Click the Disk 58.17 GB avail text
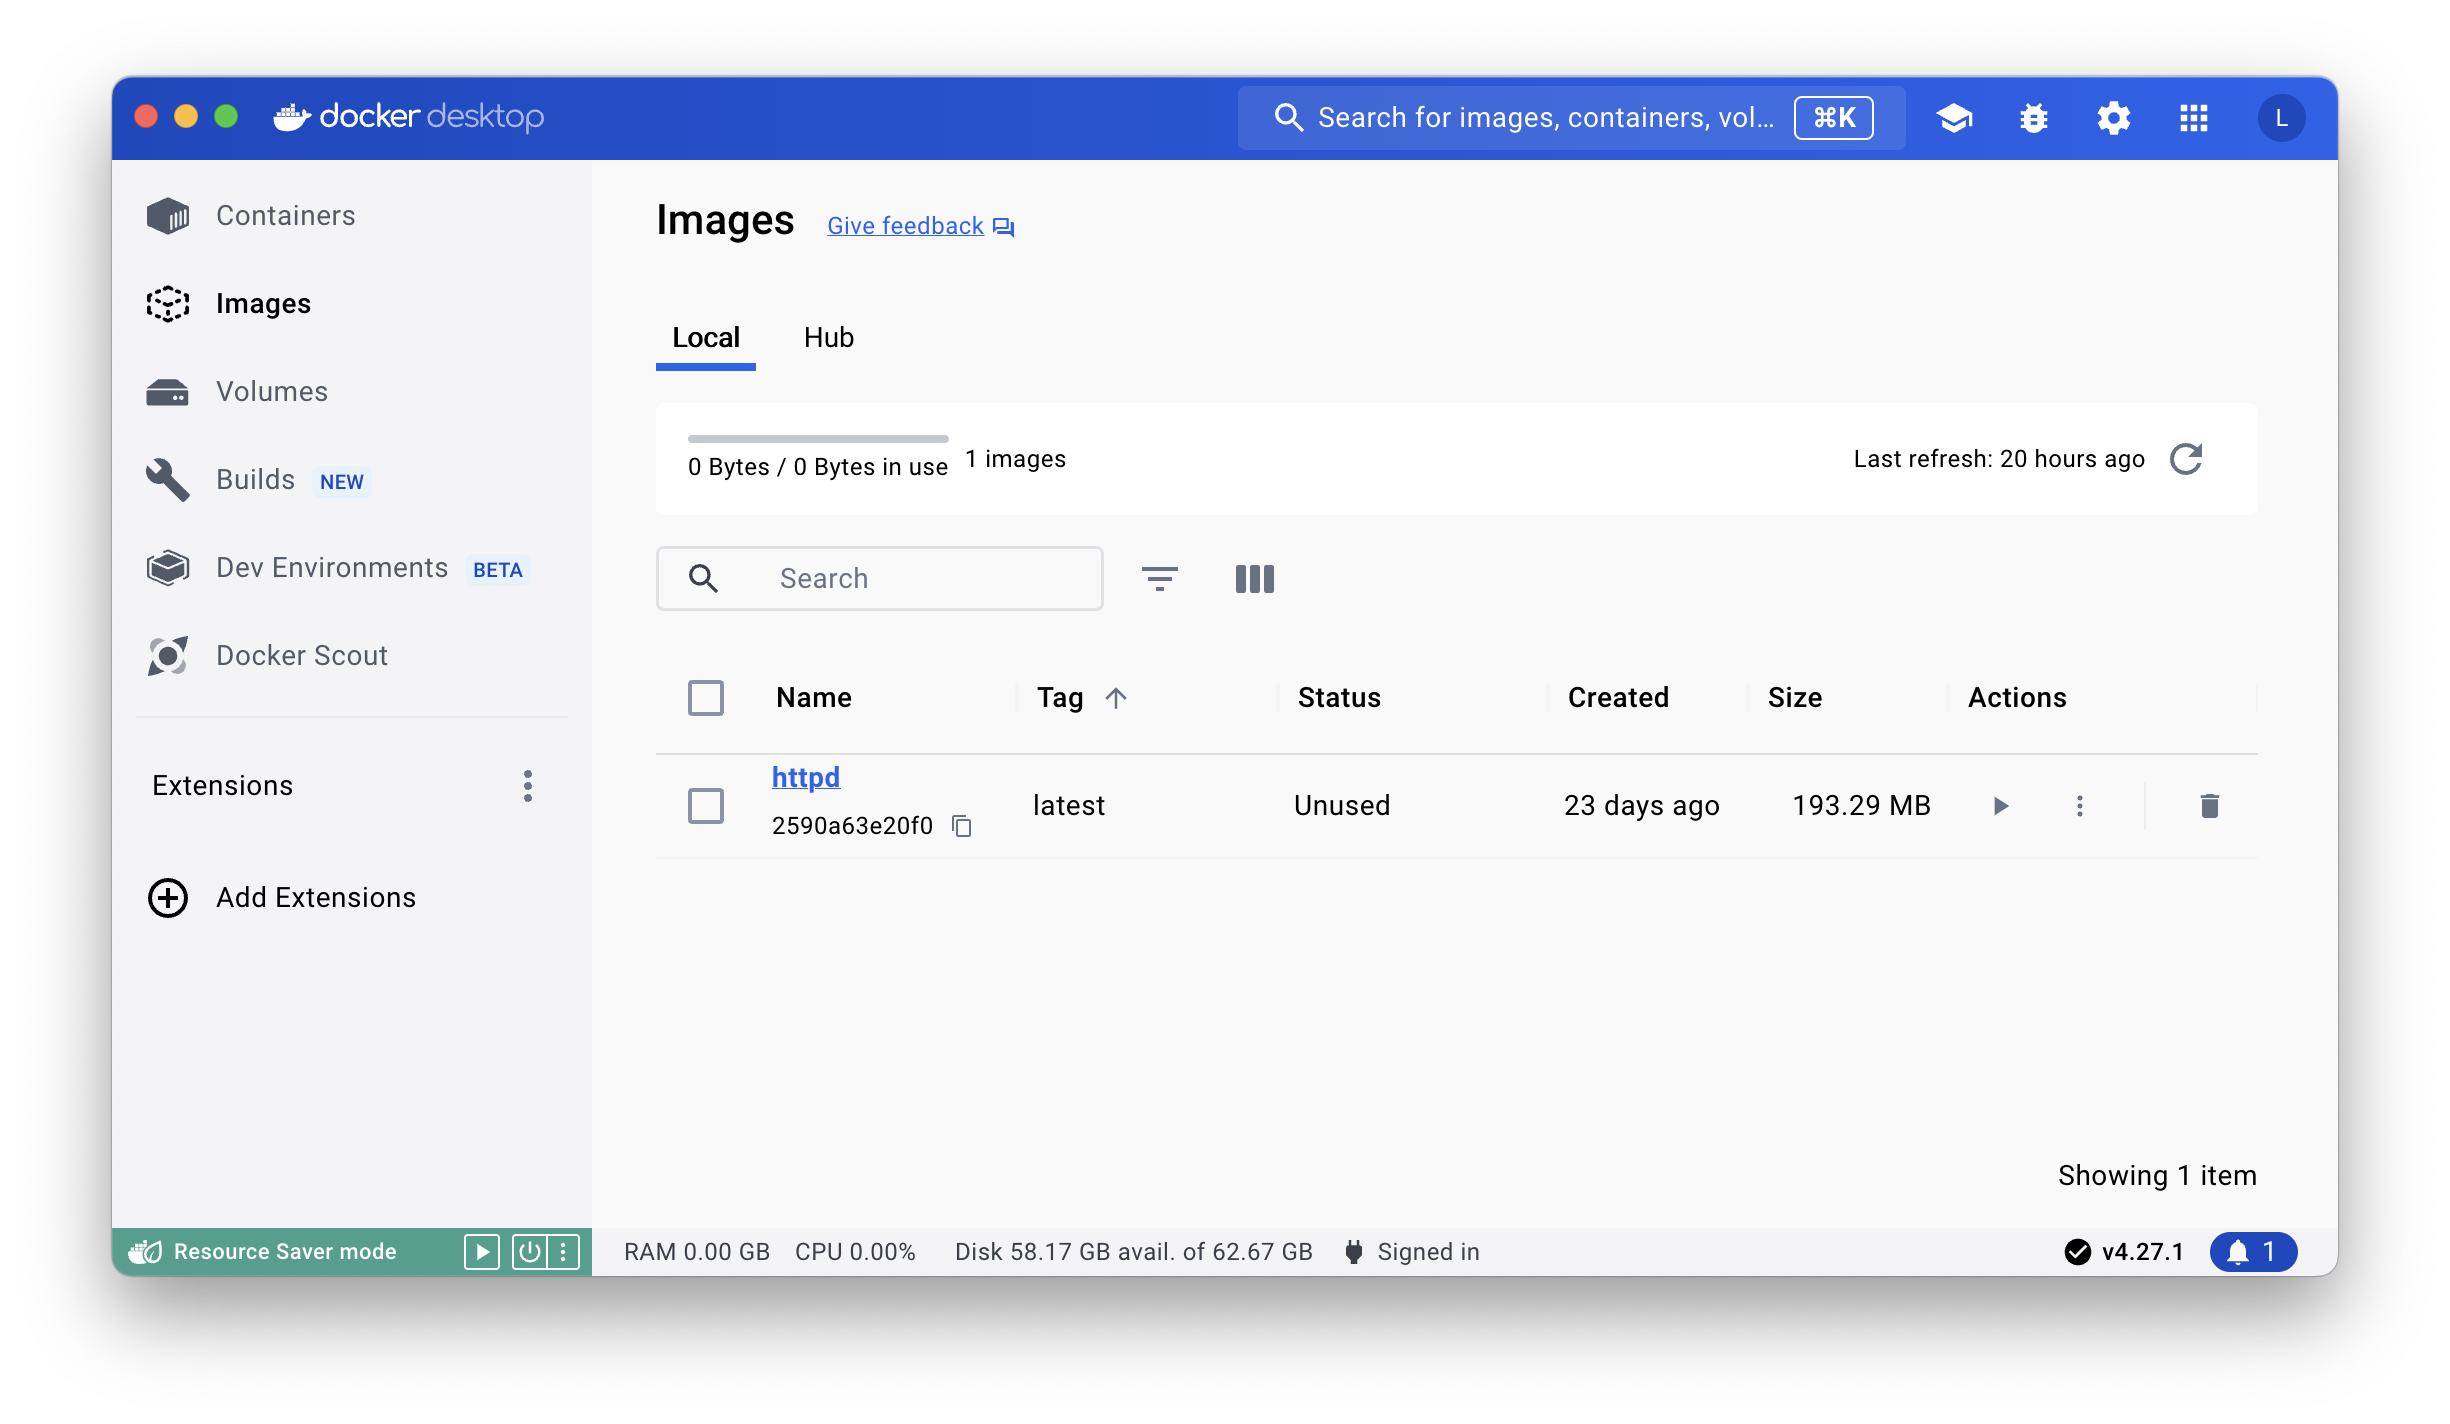Screen dimensions: 2450x1424 tap(1134, 1252)
